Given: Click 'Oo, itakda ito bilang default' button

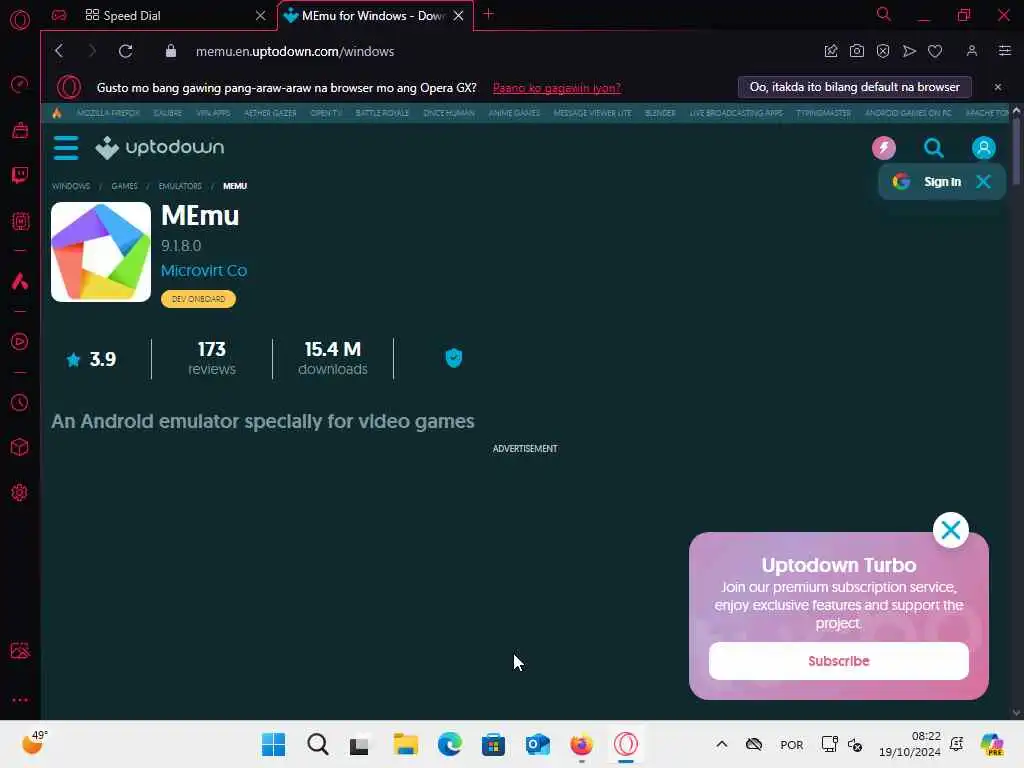Looking at the screenshot, I should (855, 87).
